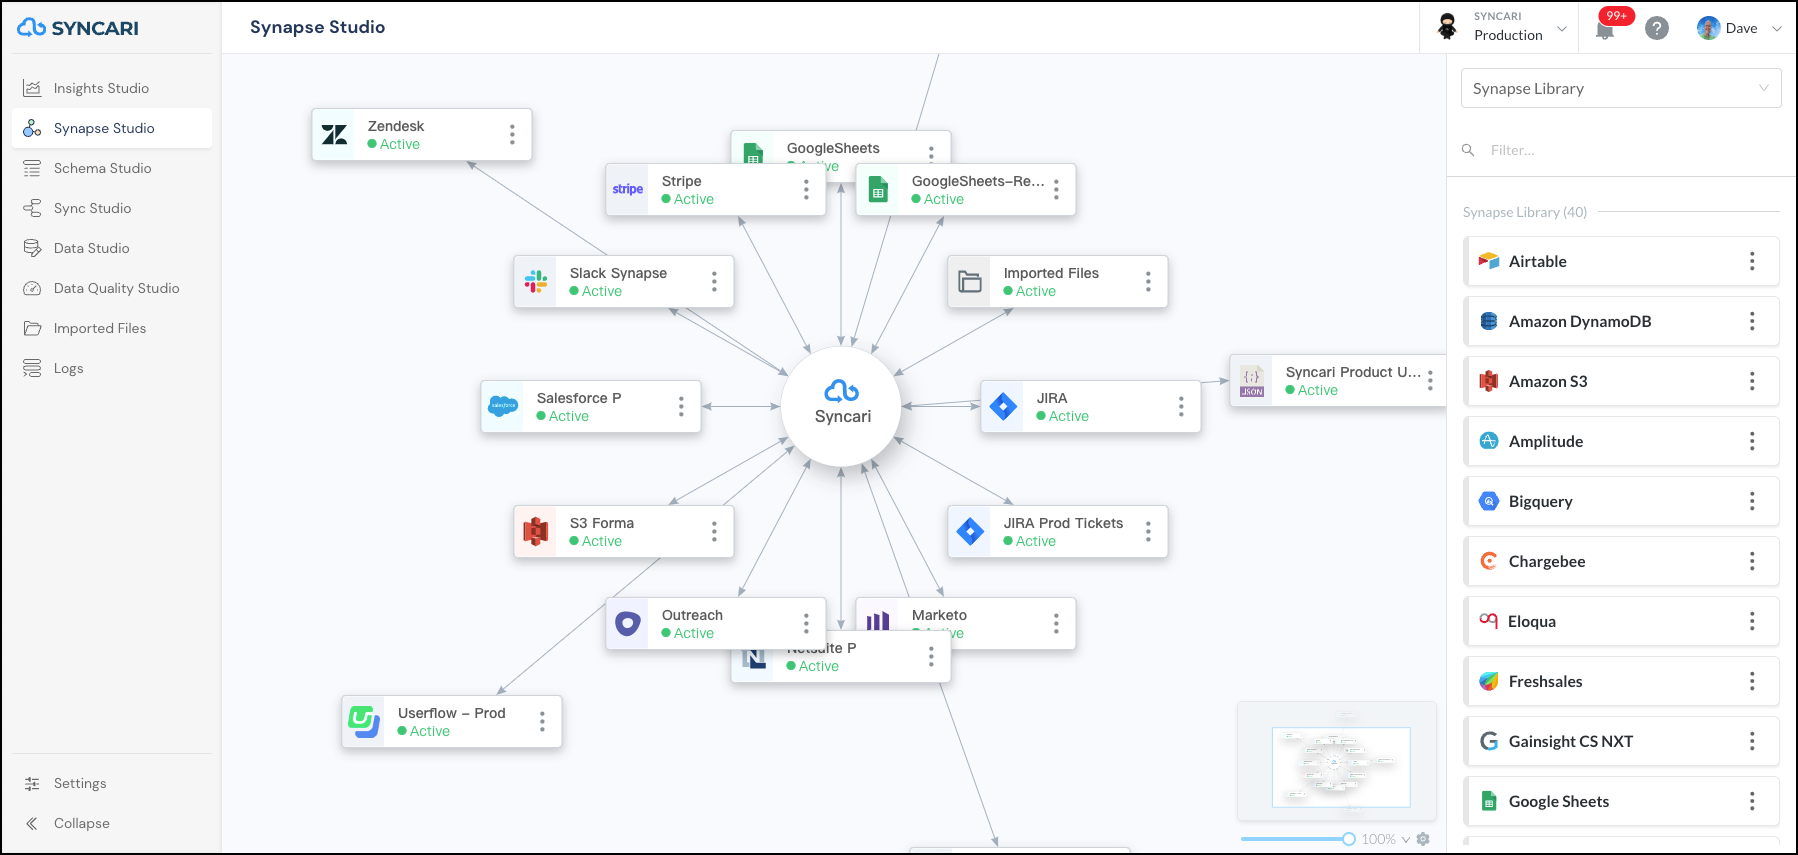This screenshot has height=855, width=1798.
Task: Click Syncari Product U... JSON icon
Action: tap(1252, 381)
